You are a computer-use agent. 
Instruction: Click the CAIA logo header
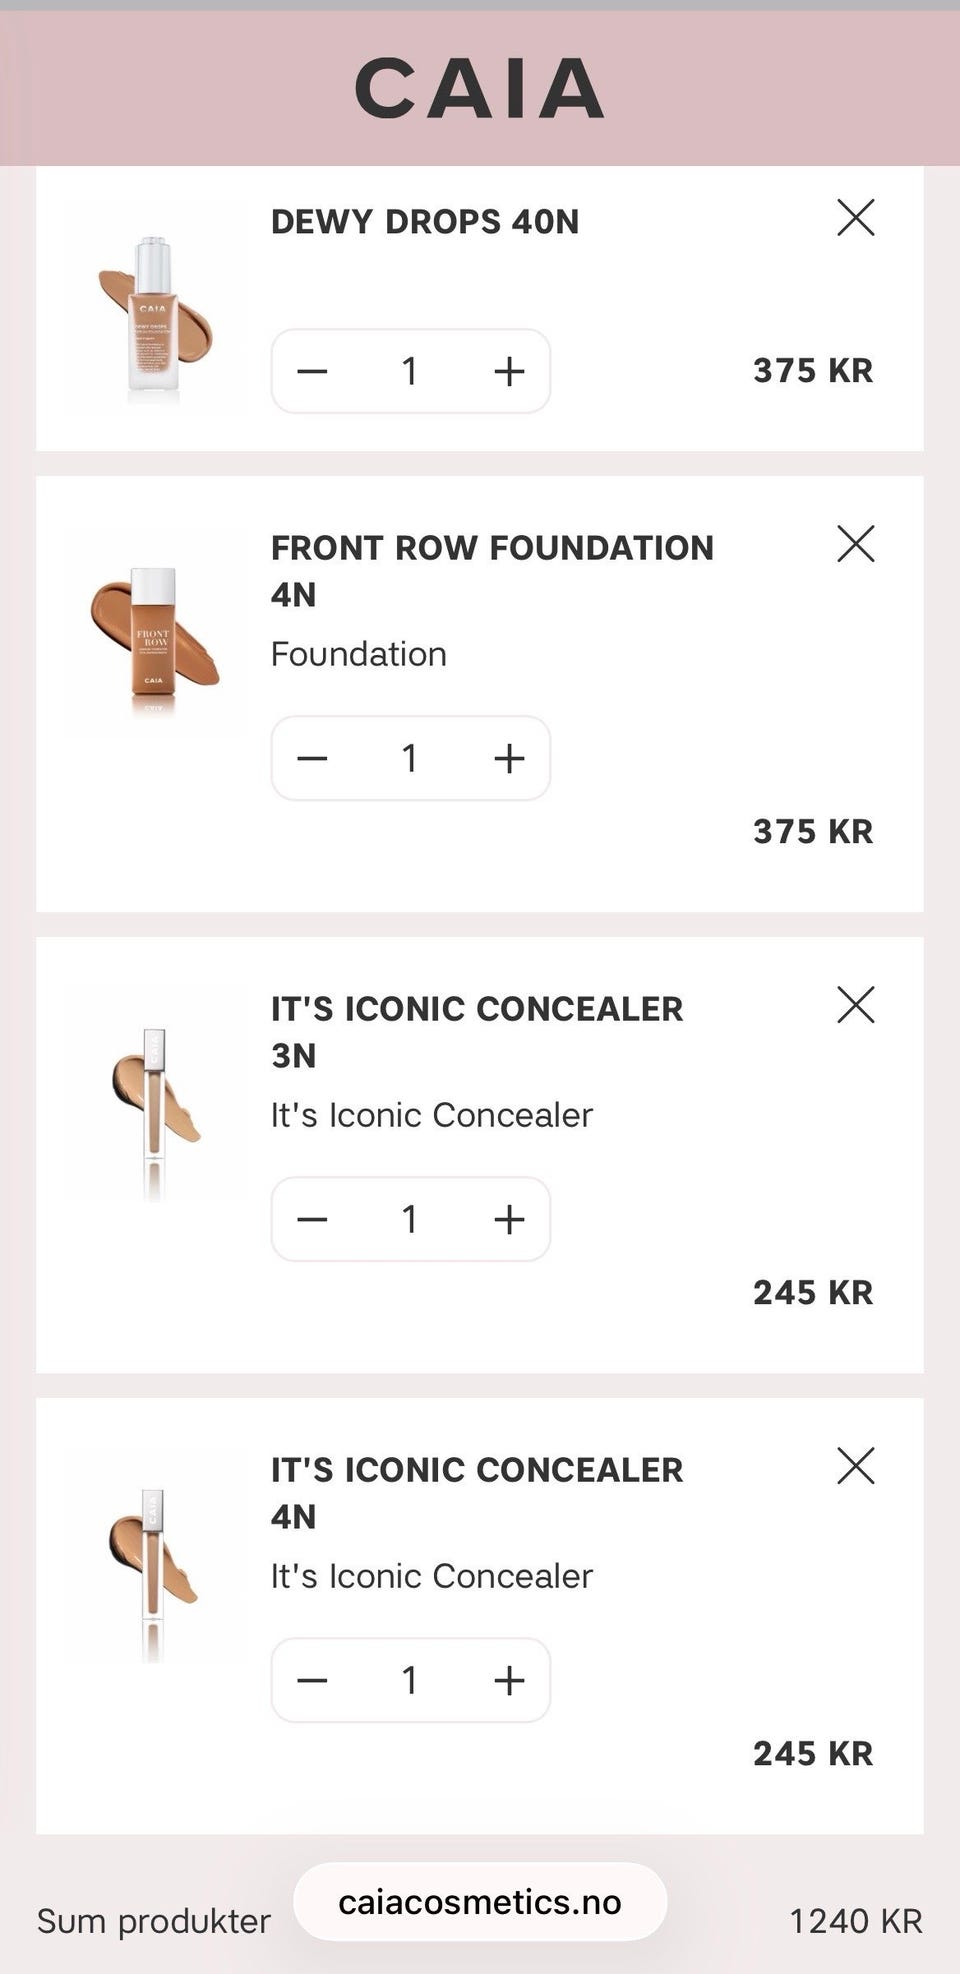point(479,88)
